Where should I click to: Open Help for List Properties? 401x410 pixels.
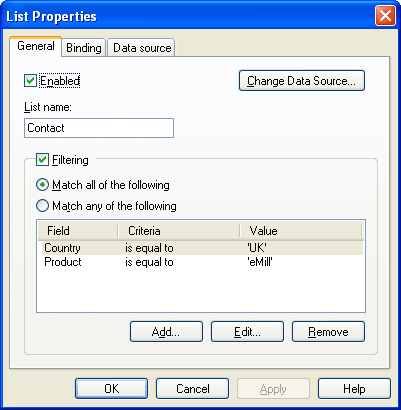(354, 389)
